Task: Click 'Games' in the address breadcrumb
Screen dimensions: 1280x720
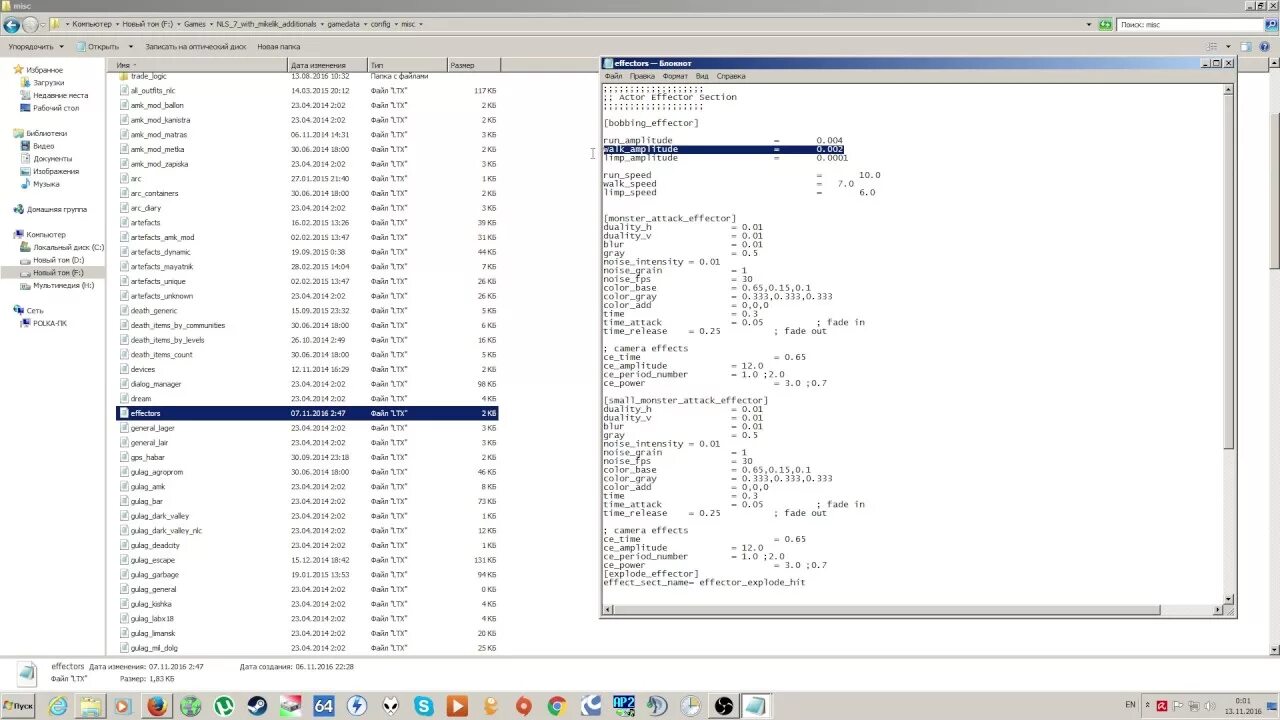Action: 195,24
